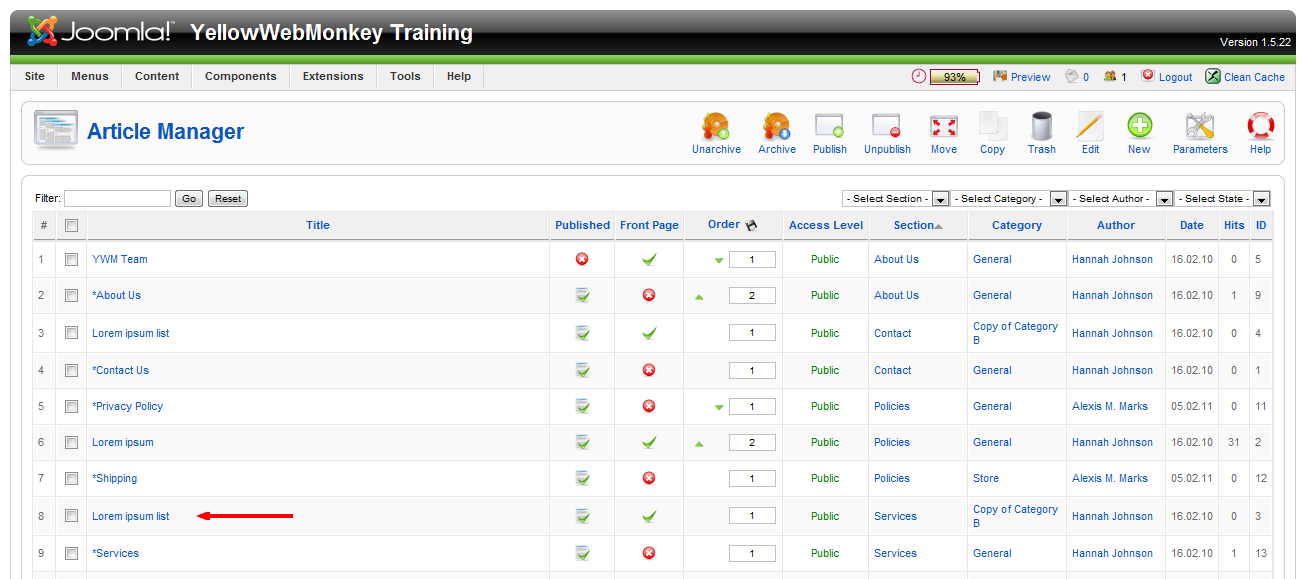Toggle published status of *Privacy Policy
The height and width of the screenshot is (579, 1306).
coord(582,406)
